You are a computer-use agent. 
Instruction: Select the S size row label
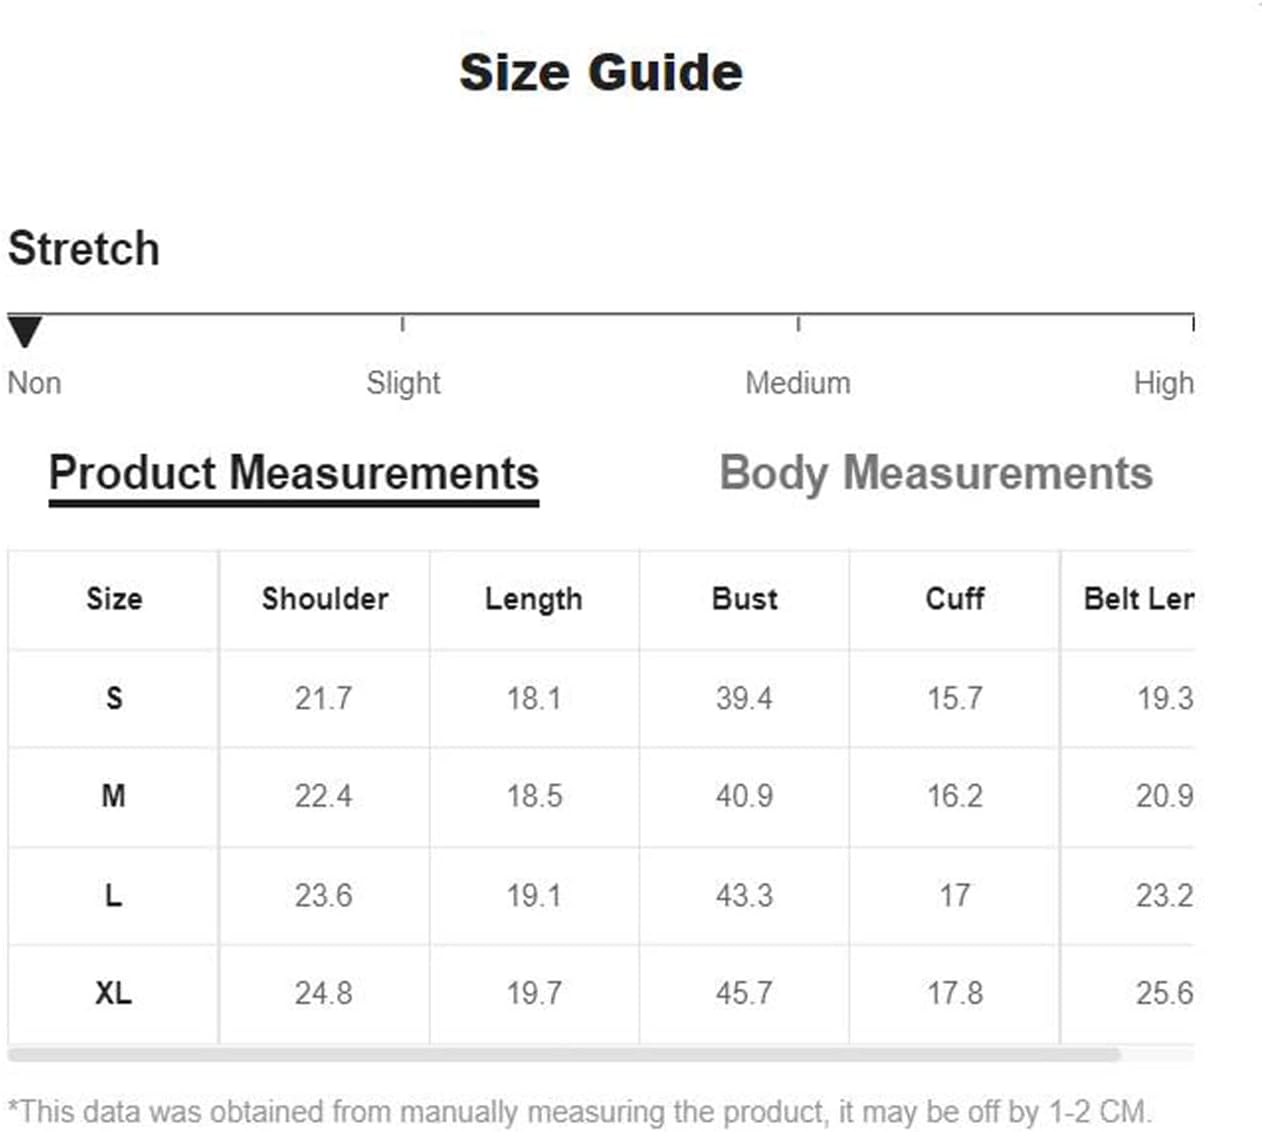[114, 697]
